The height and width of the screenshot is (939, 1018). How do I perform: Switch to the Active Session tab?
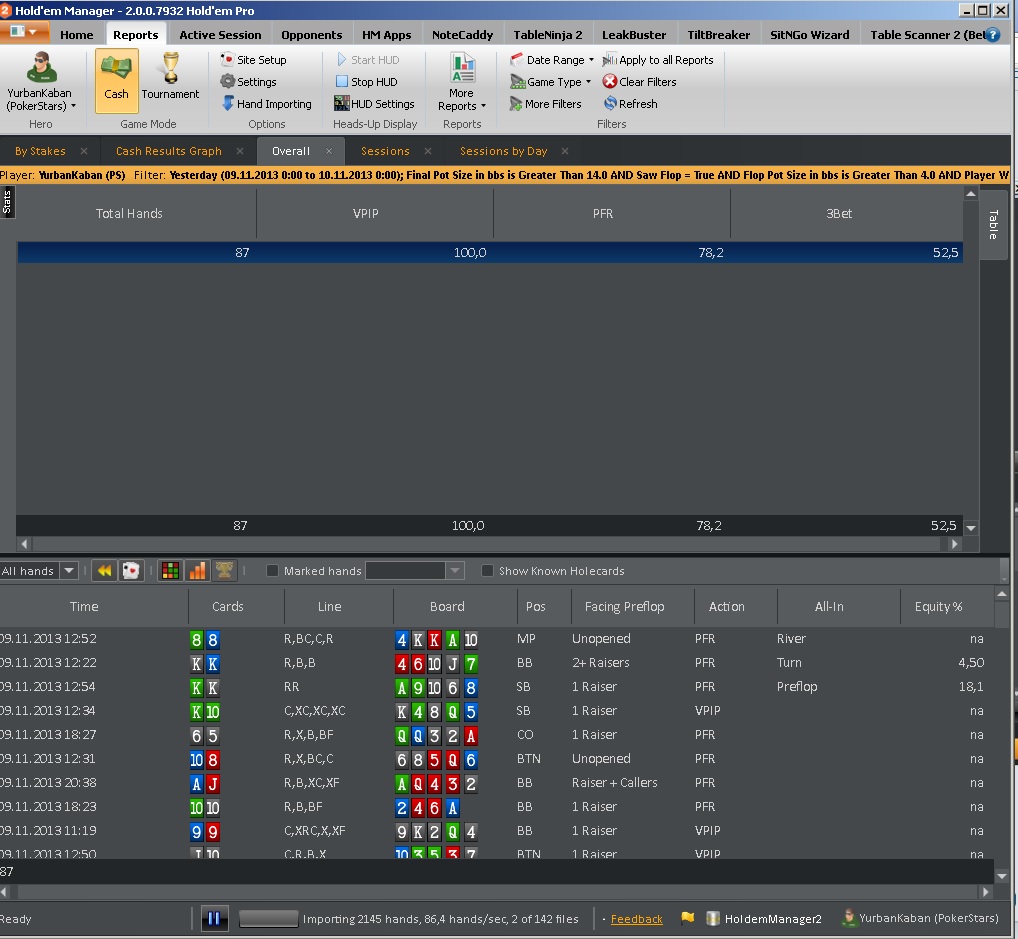[x=220, y=35]
